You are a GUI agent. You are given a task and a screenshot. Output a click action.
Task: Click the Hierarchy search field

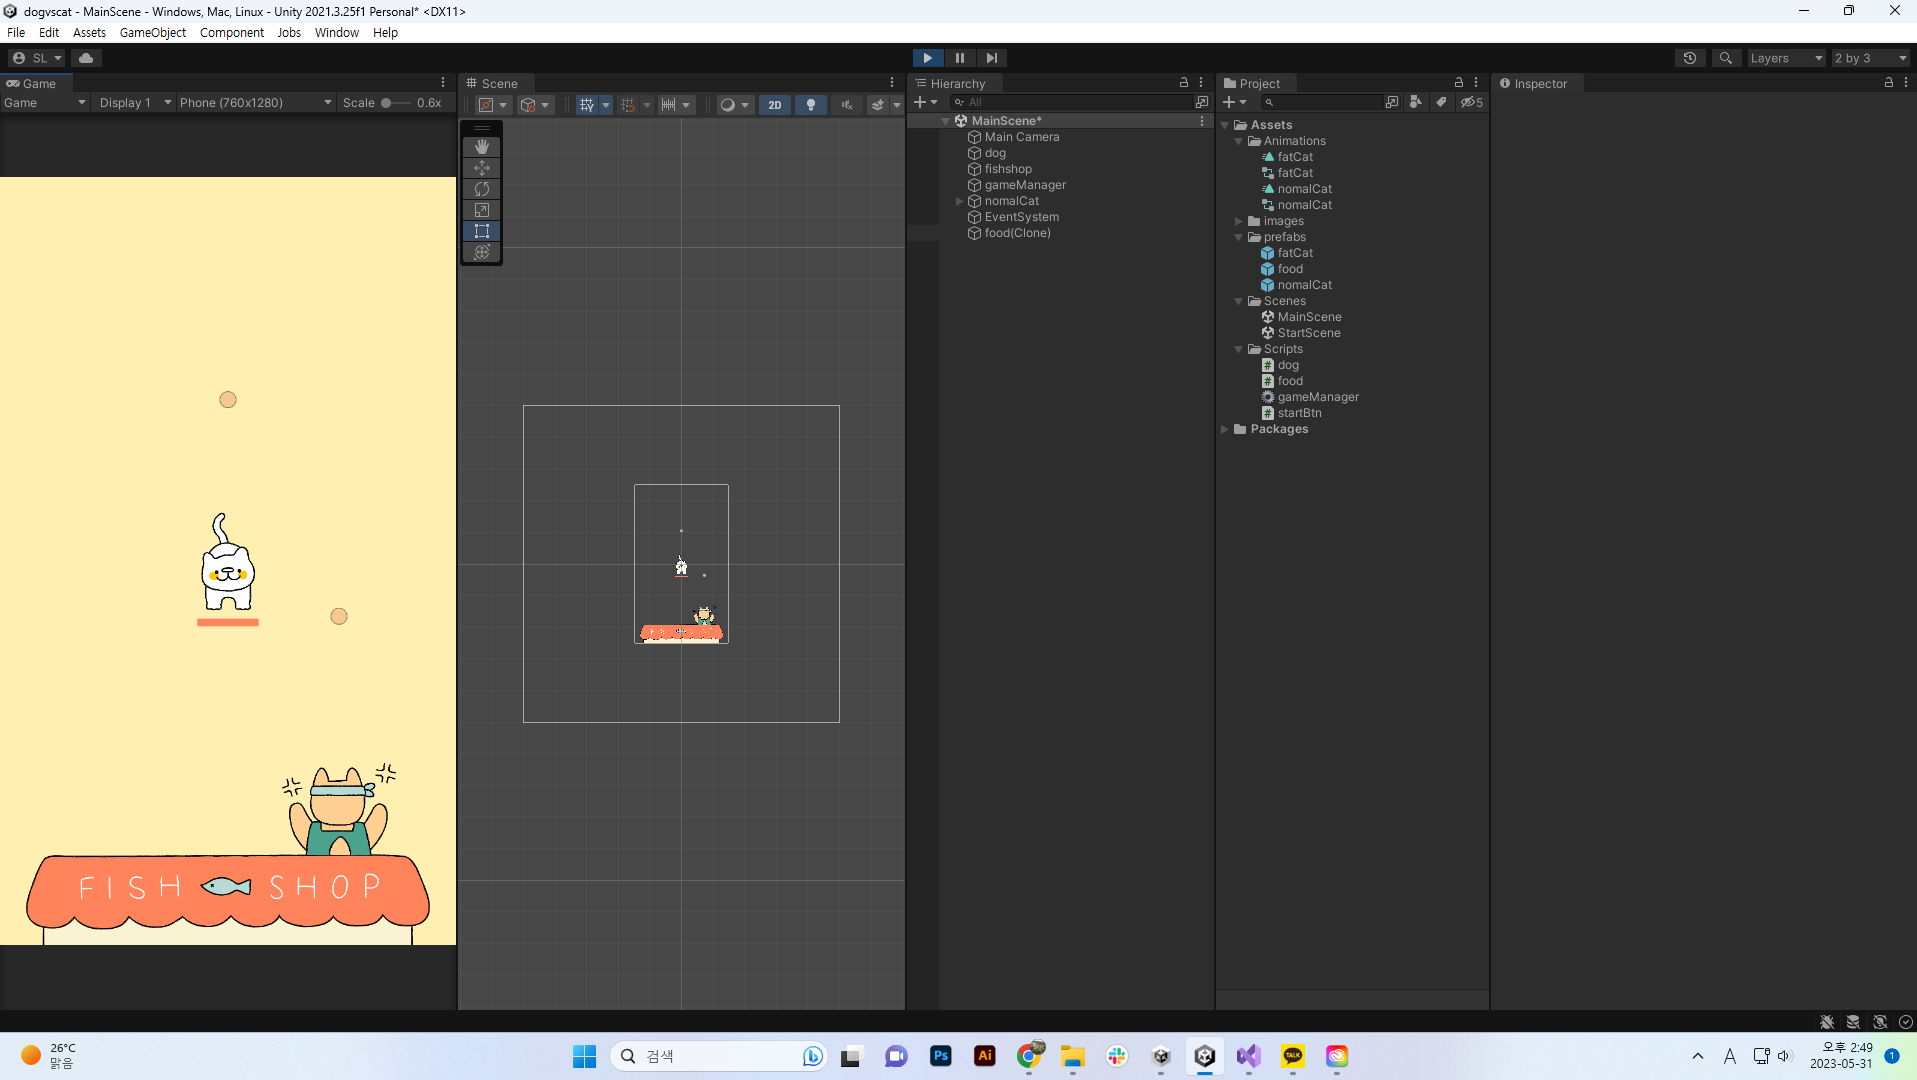coord(1070,102)
